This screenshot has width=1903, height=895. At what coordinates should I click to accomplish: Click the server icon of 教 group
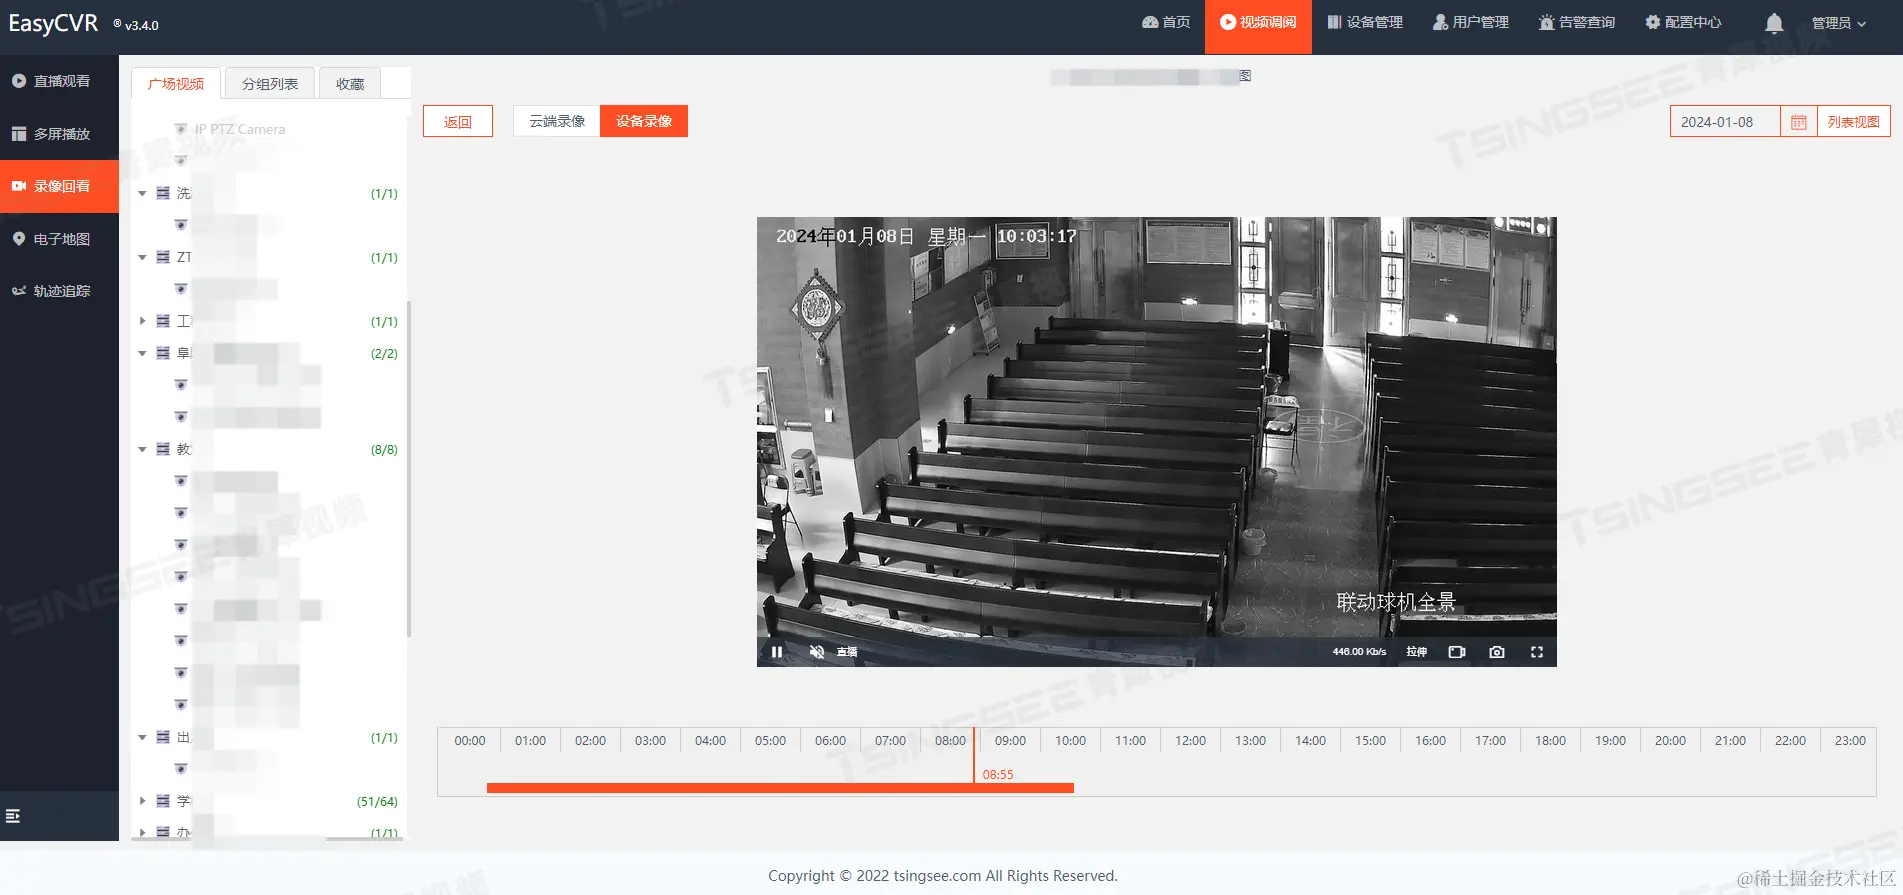pos(163,449)
